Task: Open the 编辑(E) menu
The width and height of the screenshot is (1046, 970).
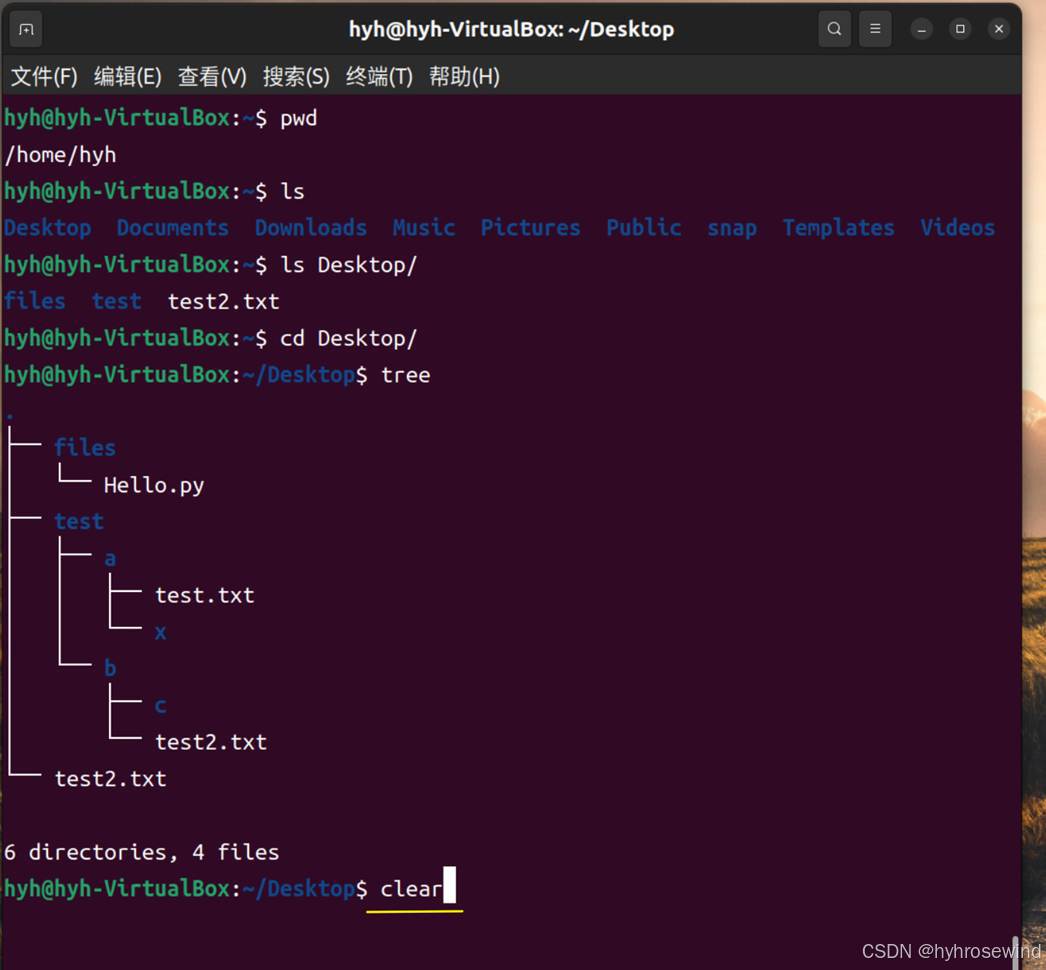Action: (127, 77)
